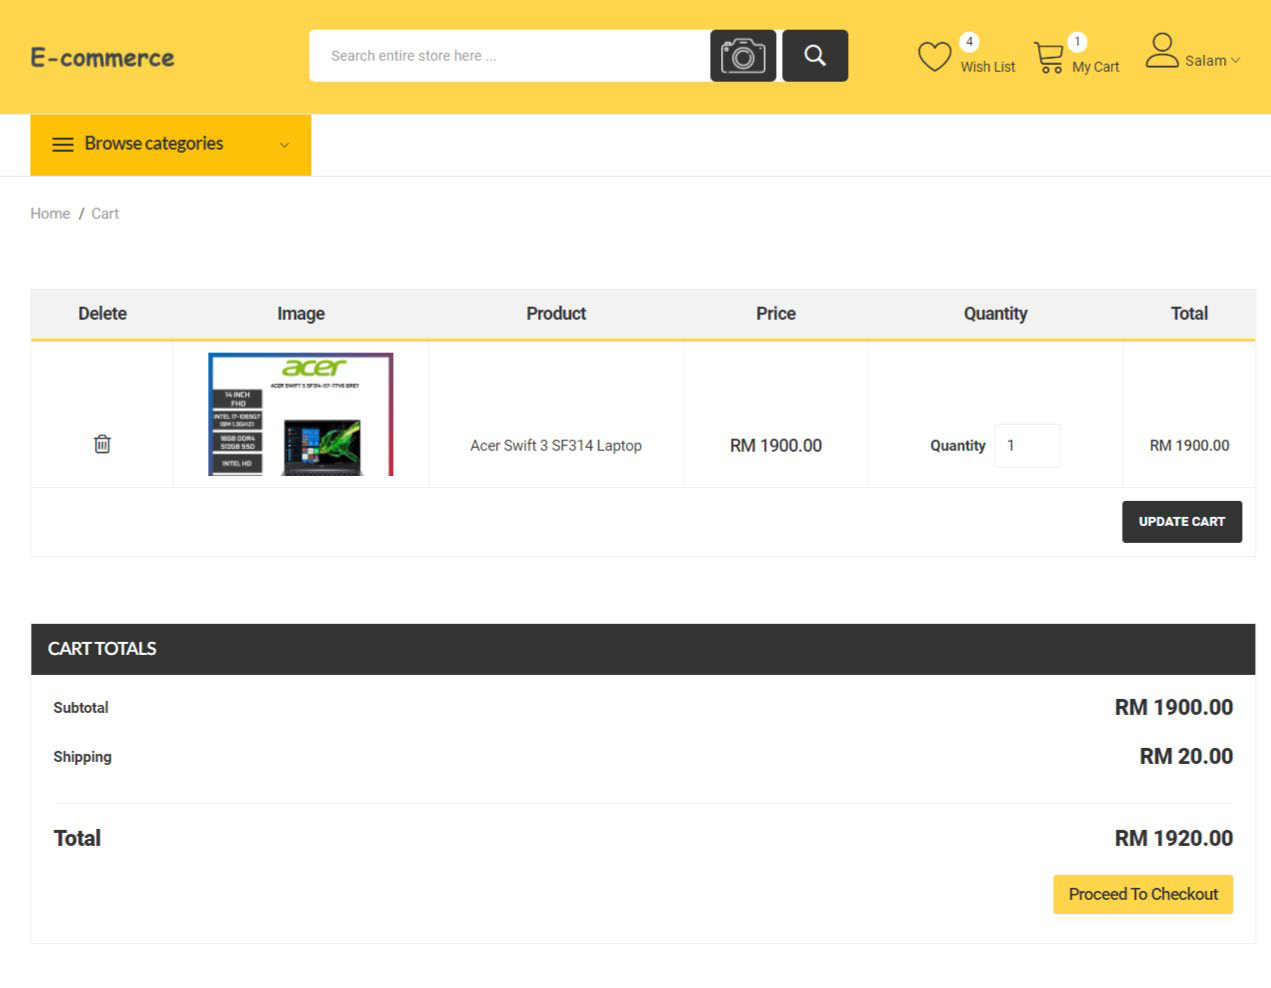Open the Browse categories menu
Viewport: 1271px width, 988px height.
[153, 144]
